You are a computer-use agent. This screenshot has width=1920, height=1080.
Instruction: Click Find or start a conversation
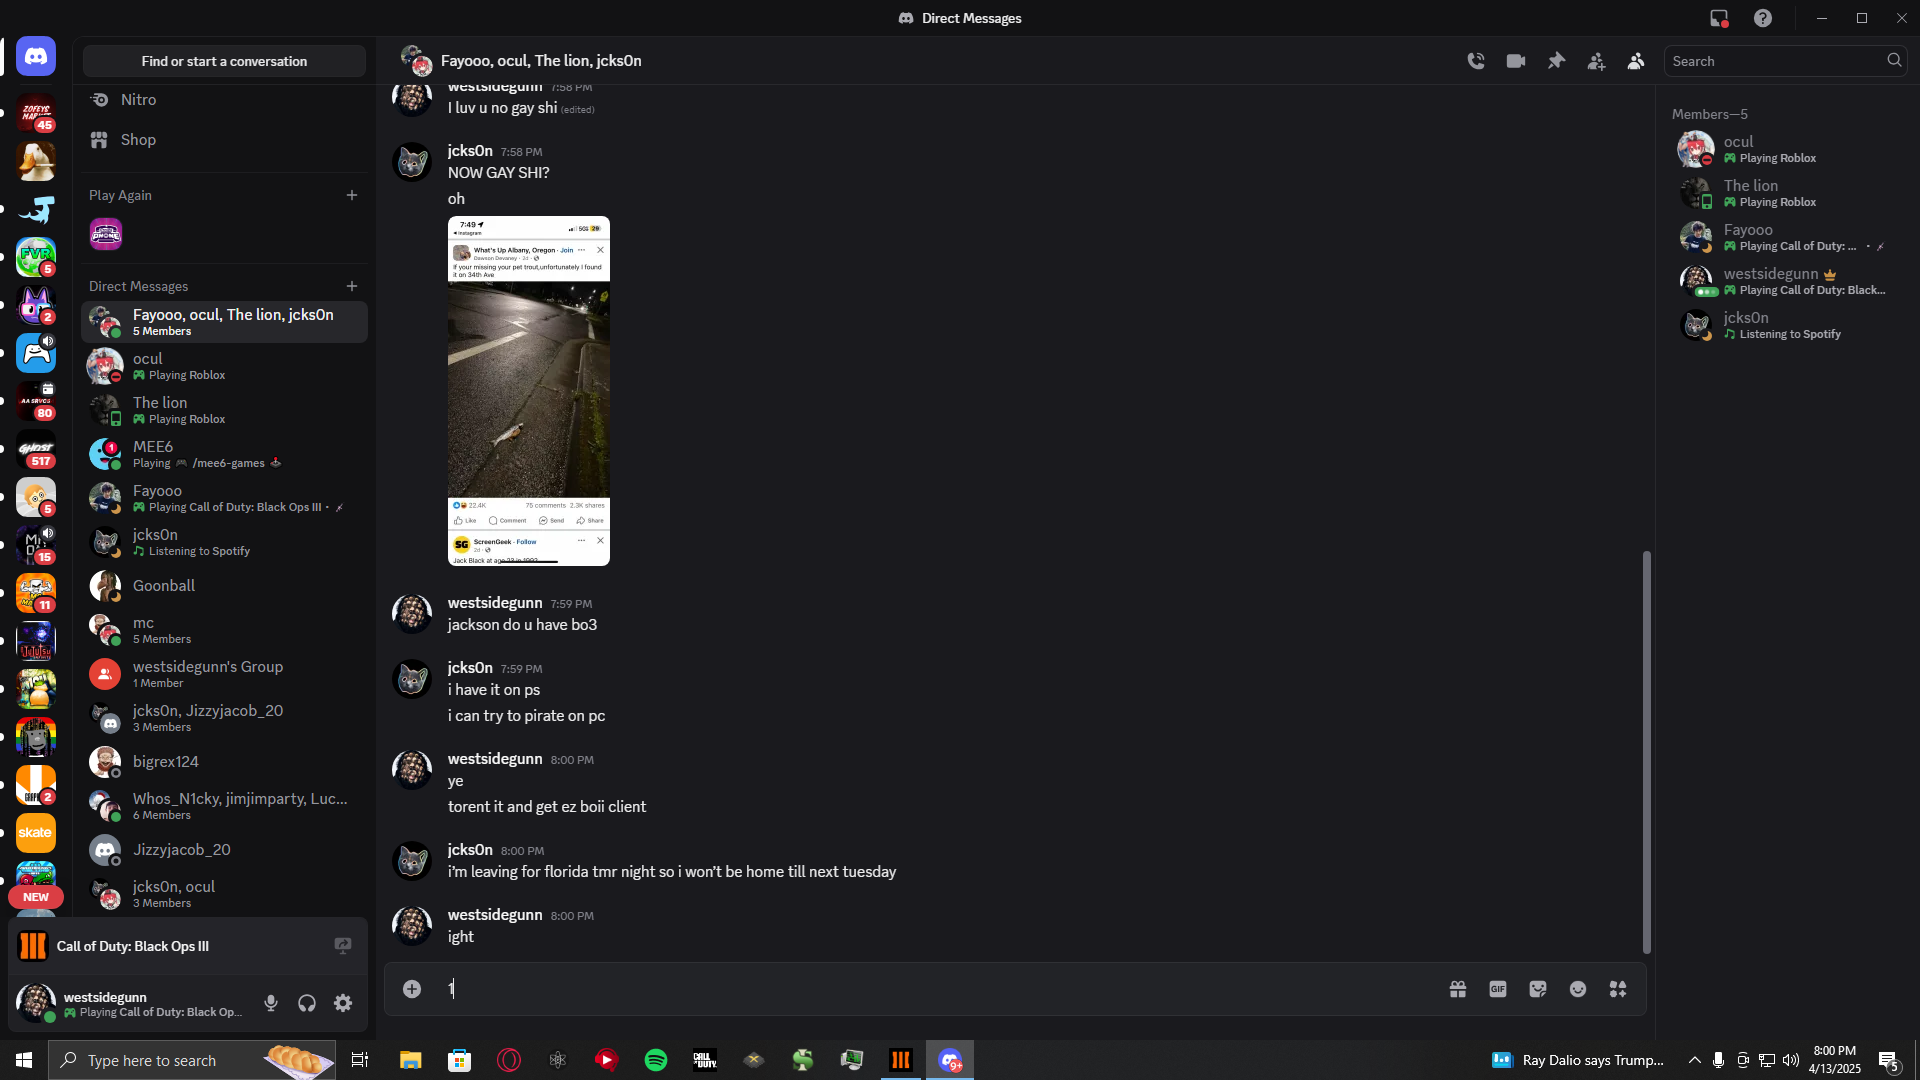[224, 61]
